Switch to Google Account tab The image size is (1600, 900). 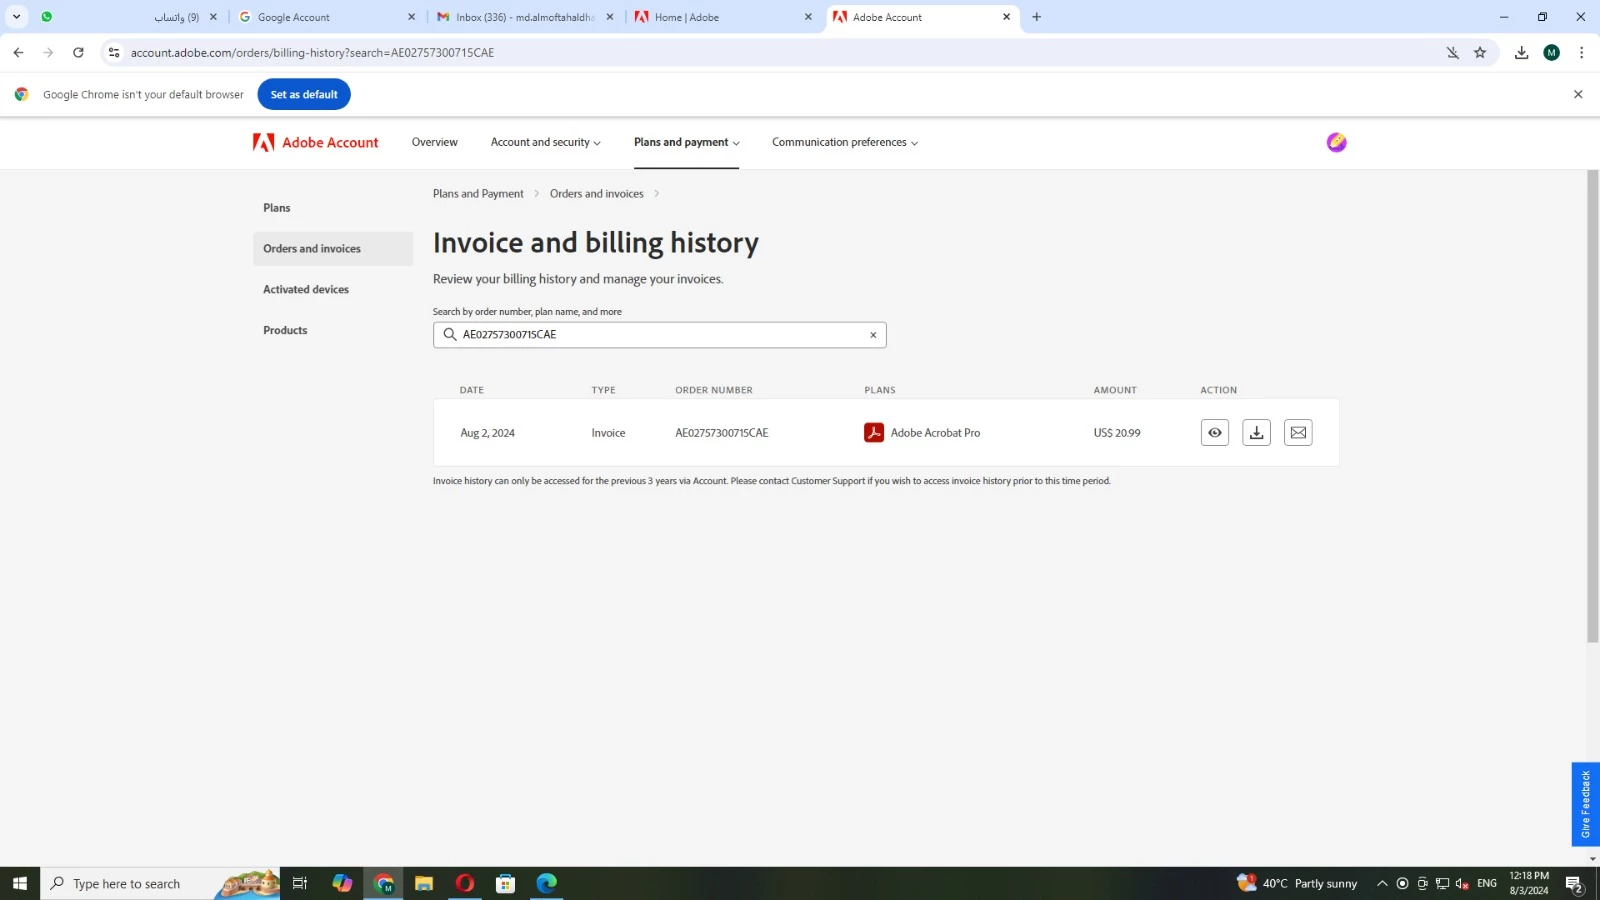click(328, 17)
